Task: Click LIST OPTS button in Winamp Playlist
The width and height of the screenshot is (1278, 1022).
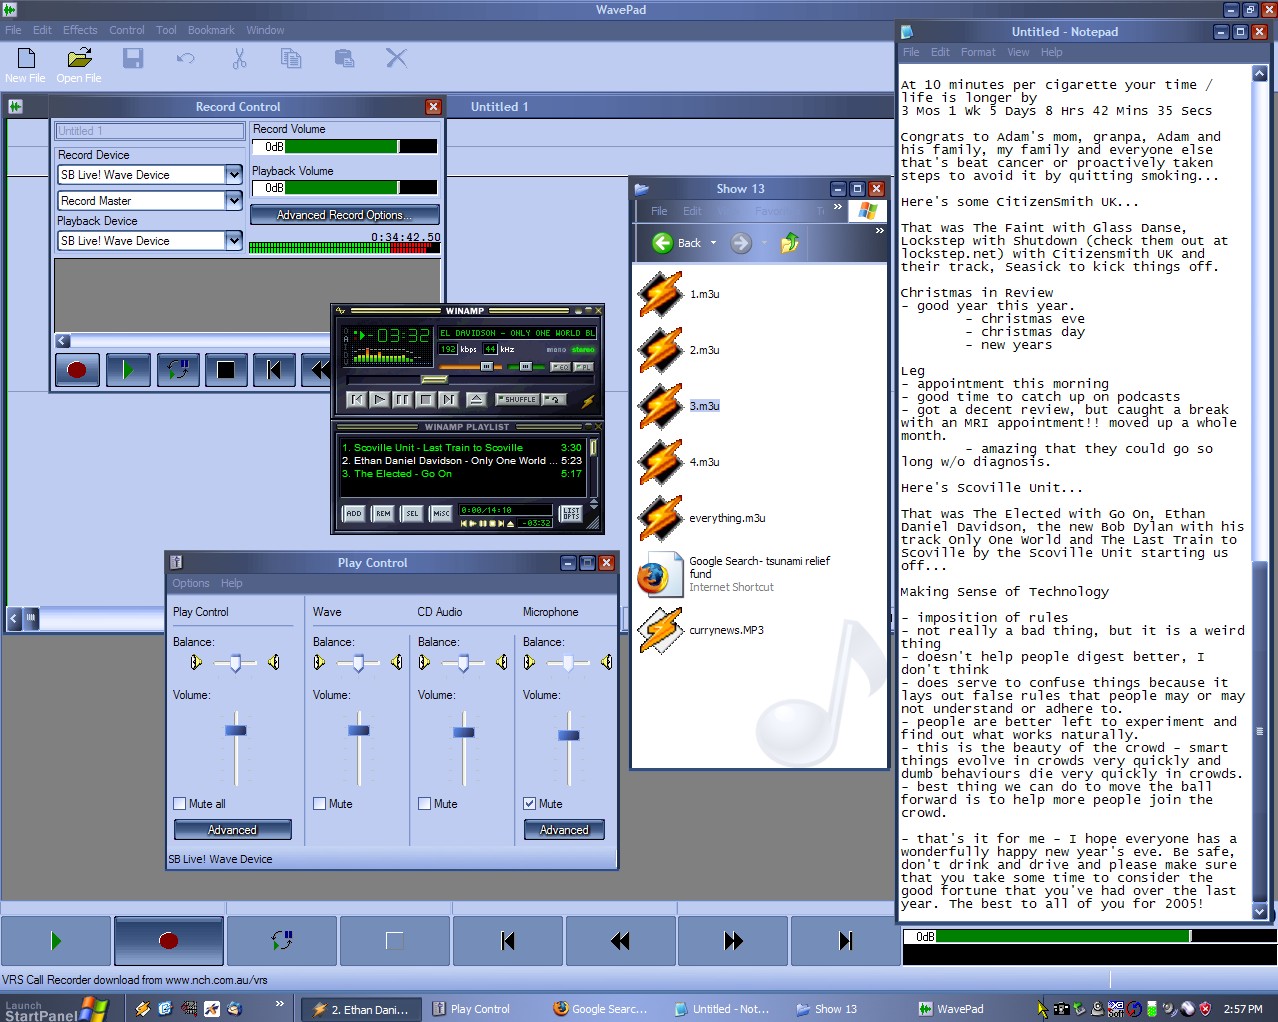Action: coord(571,513)
